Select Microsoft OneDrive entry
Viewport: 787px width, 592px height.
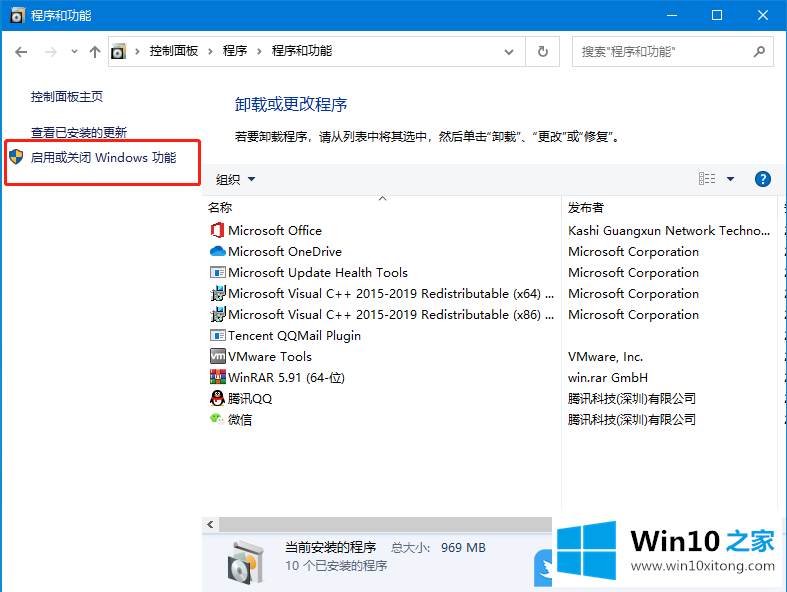tap(285, 252)
